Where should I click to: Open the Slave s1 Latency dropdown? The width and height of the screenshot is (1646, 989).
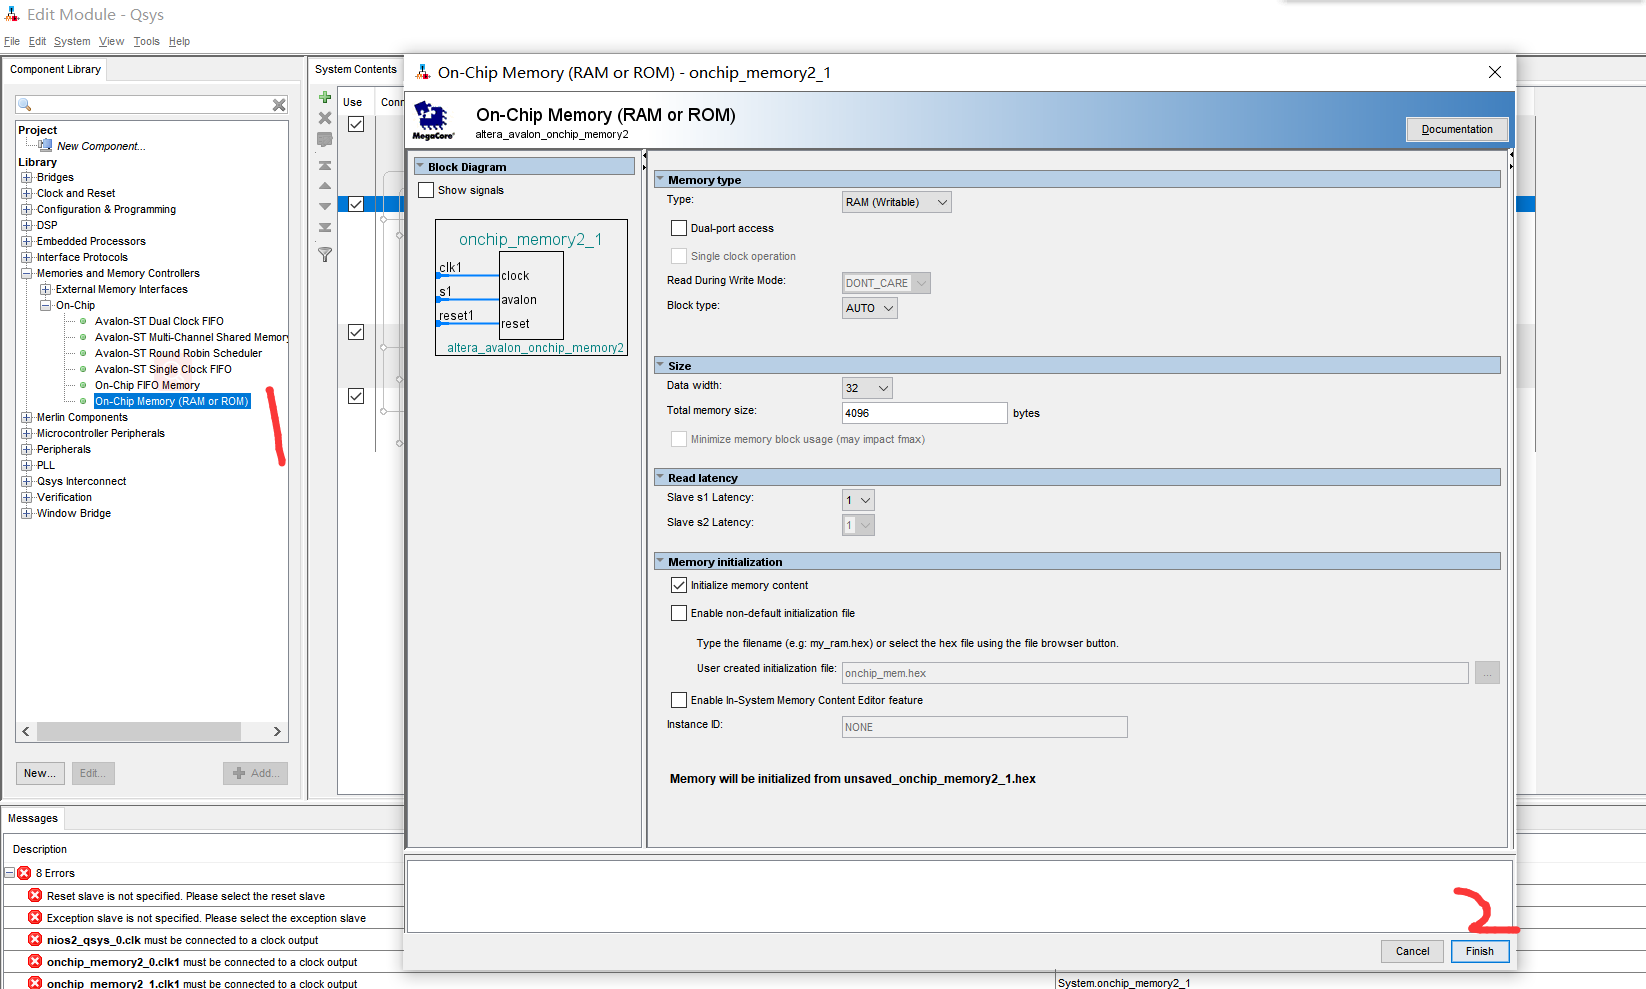(858, 500)
